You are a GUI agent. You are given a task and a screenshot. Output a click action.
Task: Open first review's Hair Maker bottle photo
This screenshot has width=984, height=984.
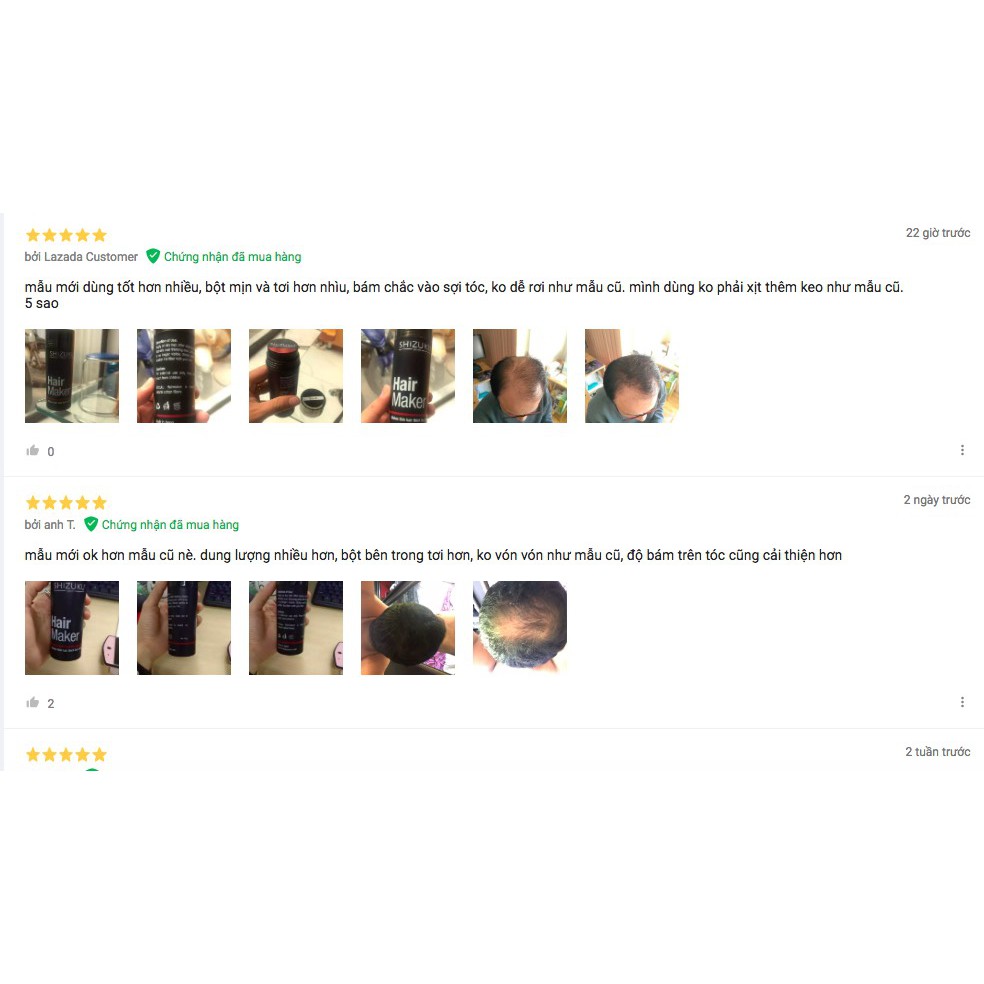72,376
